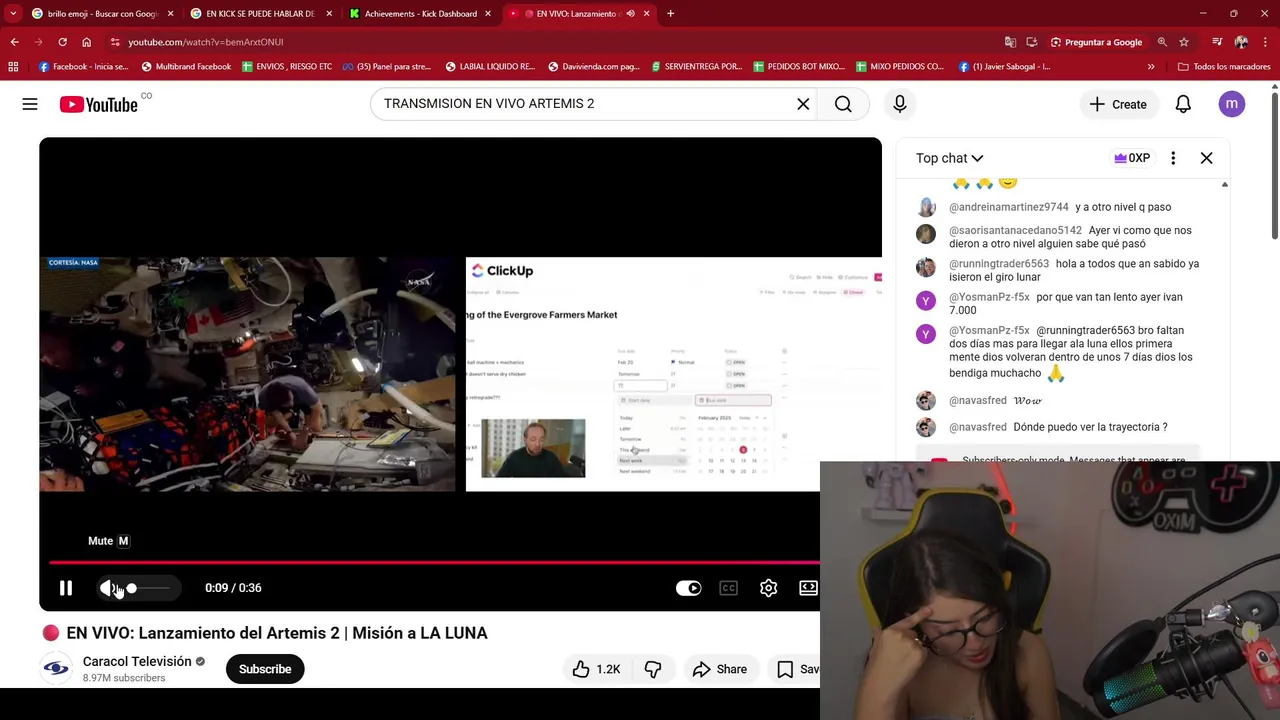Screen dimensions: 1280x720
Task: Open the chat three-dot options menu
Action: pos(1173,158)
